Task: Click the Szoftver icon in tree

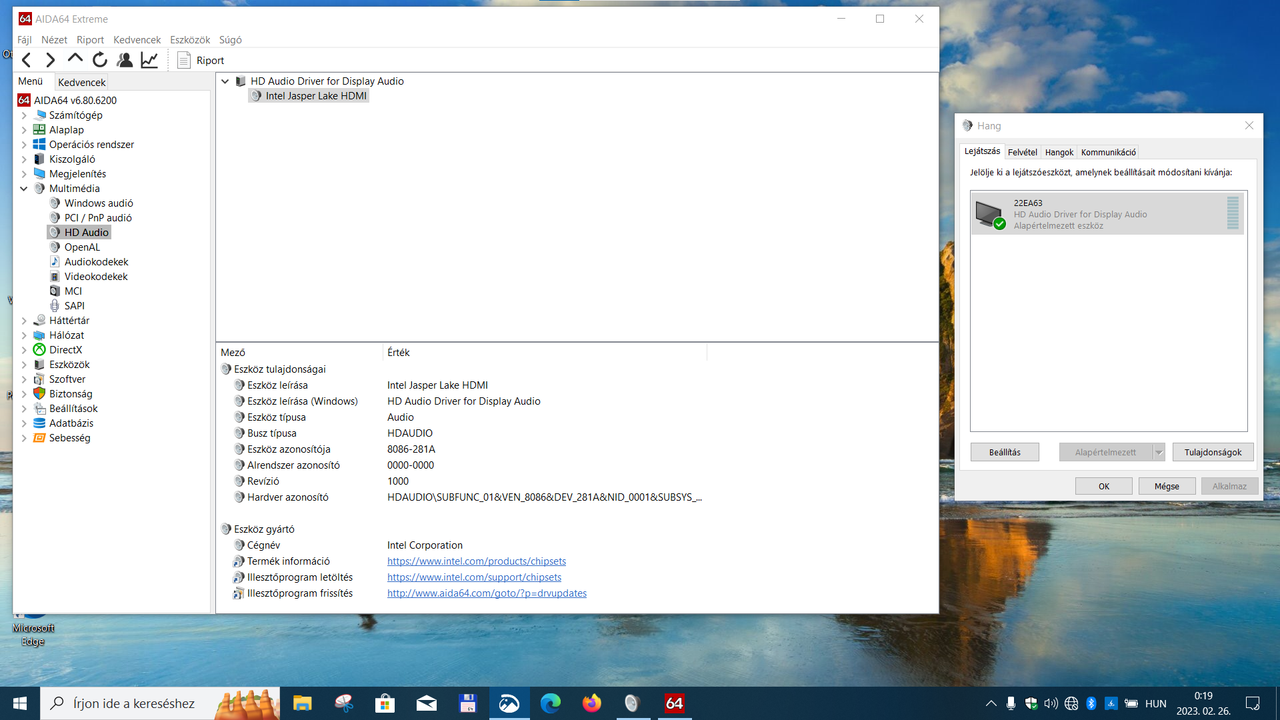Action: pyautogui.click(x=40, y=379)
